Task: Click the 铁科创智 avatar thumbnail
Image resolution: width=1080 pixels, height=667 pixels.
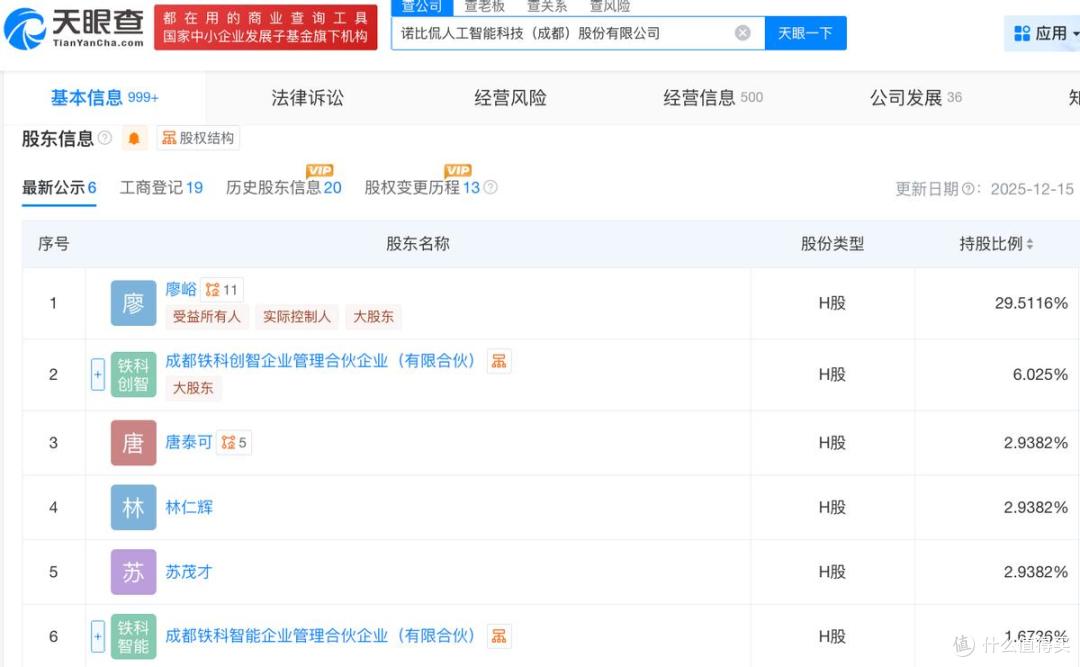Action: coord(134,375)
